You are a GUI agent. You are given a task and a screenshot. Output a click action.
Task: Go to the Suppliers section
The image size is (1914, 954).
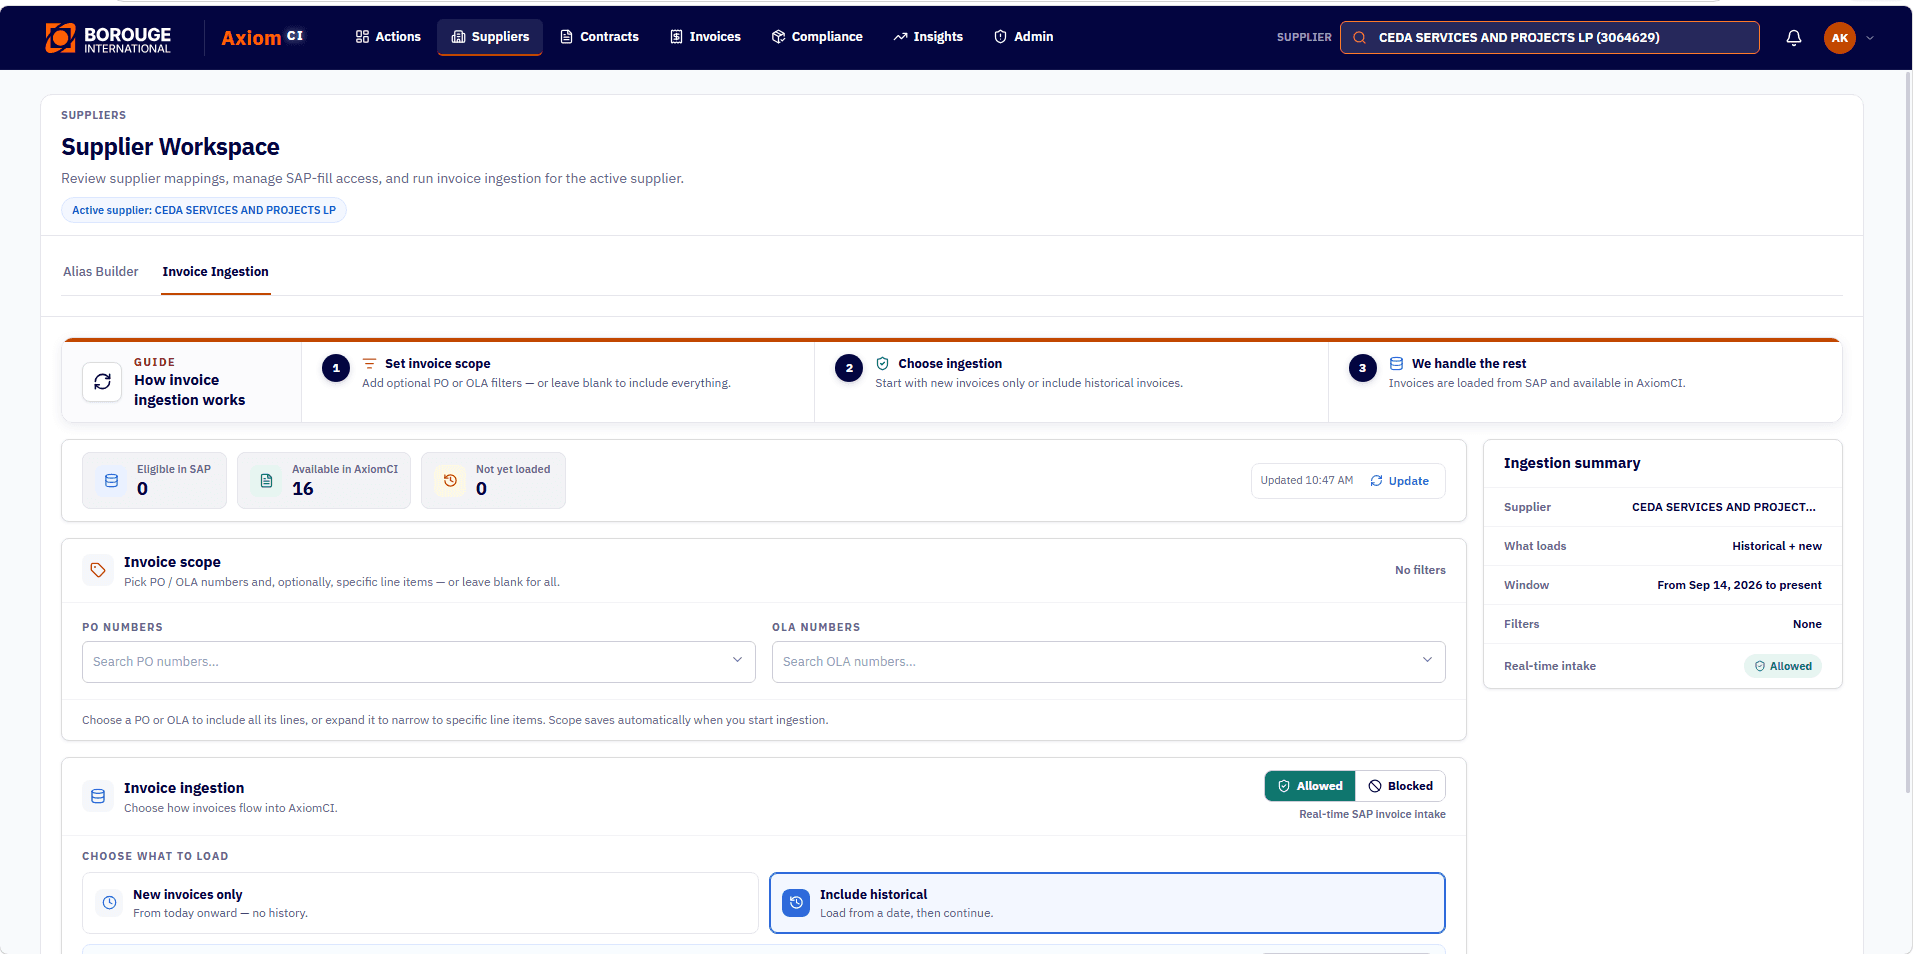[490, 37]
